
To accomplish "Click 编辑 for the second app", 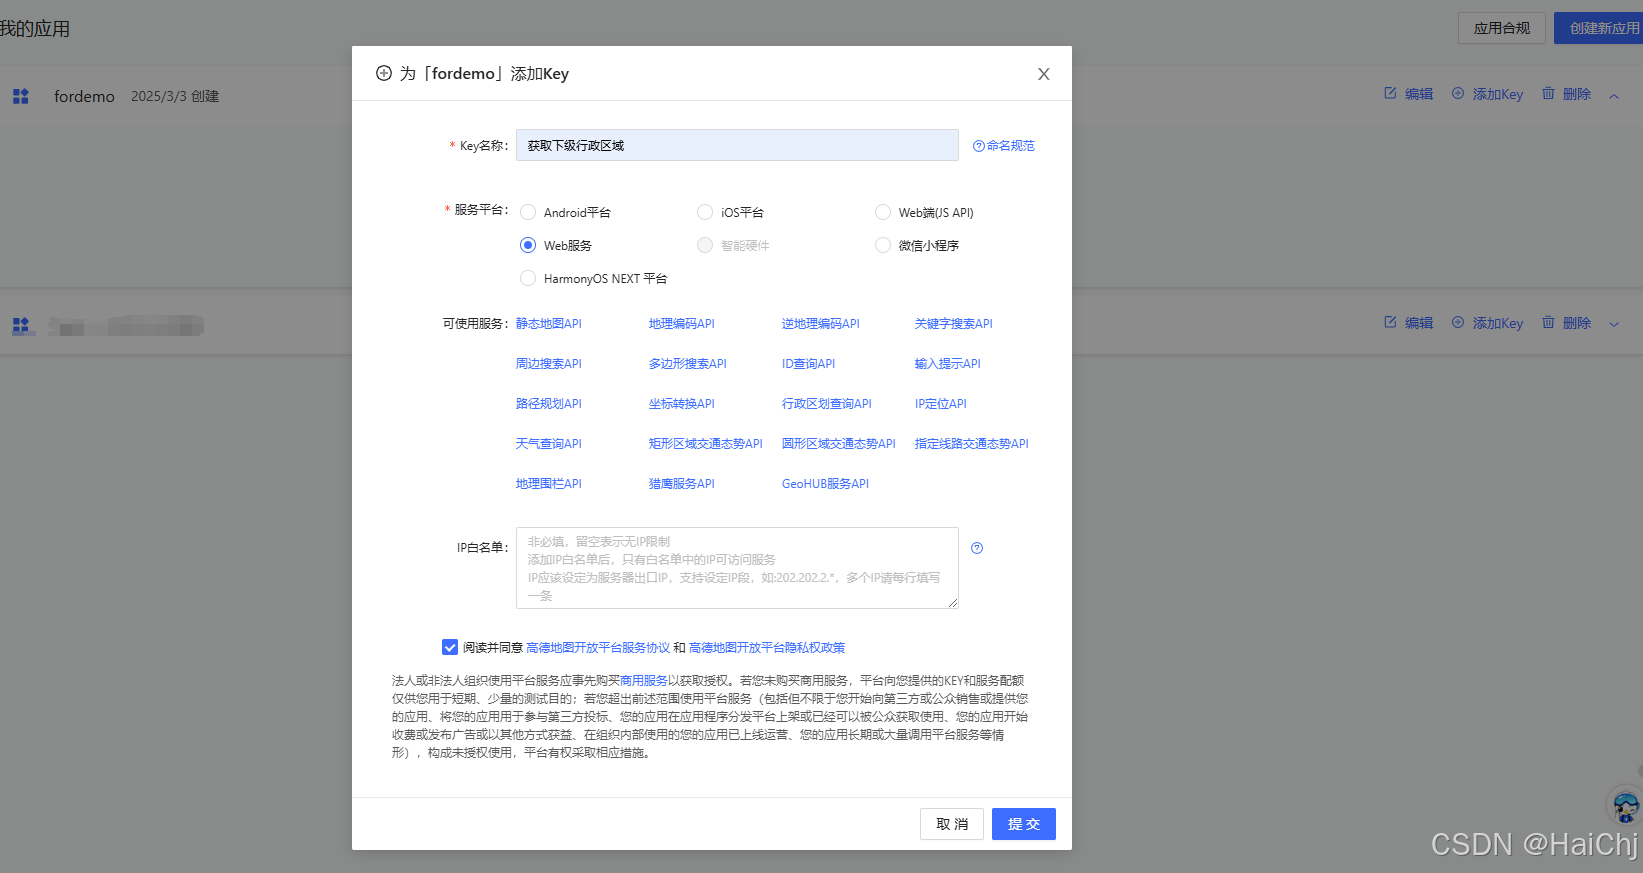I will pyautogui.click(x=1408, y=323).
